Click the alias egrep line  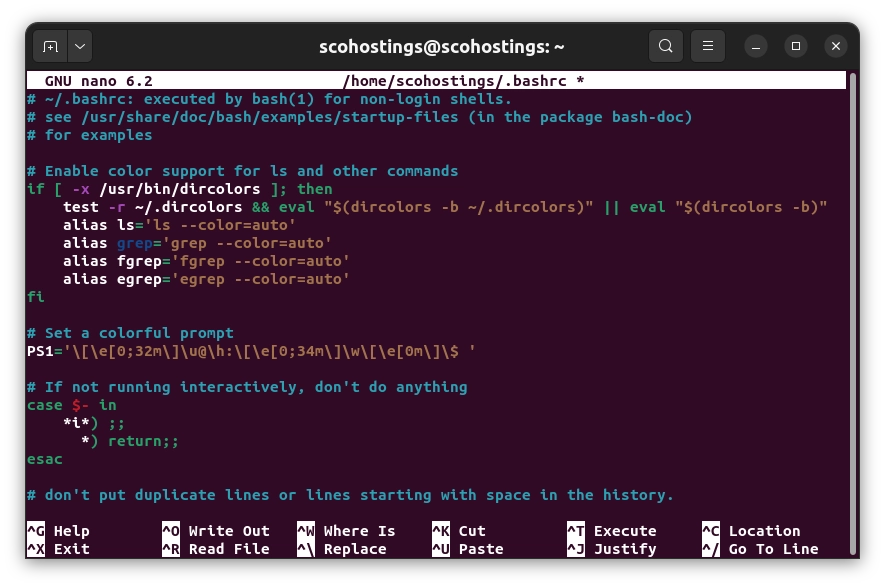[206, 279]
